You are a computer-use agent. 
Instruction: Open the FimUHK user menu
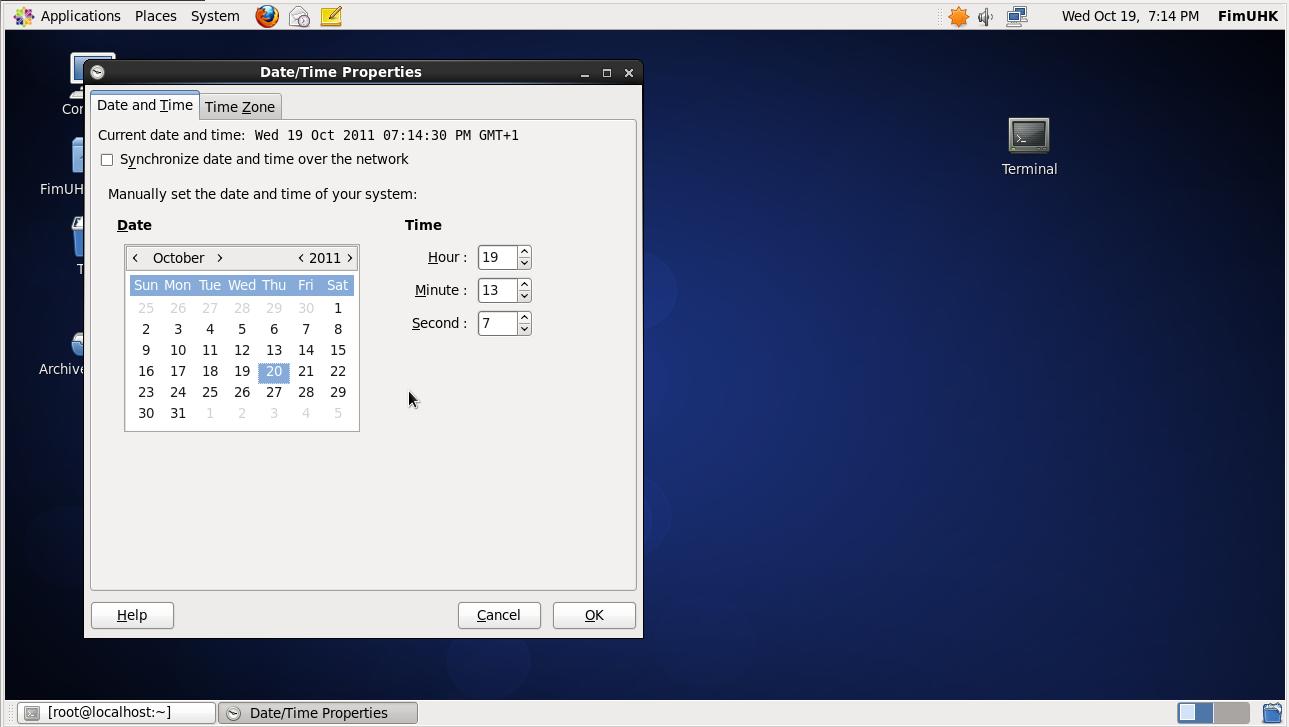point(1248,16)
